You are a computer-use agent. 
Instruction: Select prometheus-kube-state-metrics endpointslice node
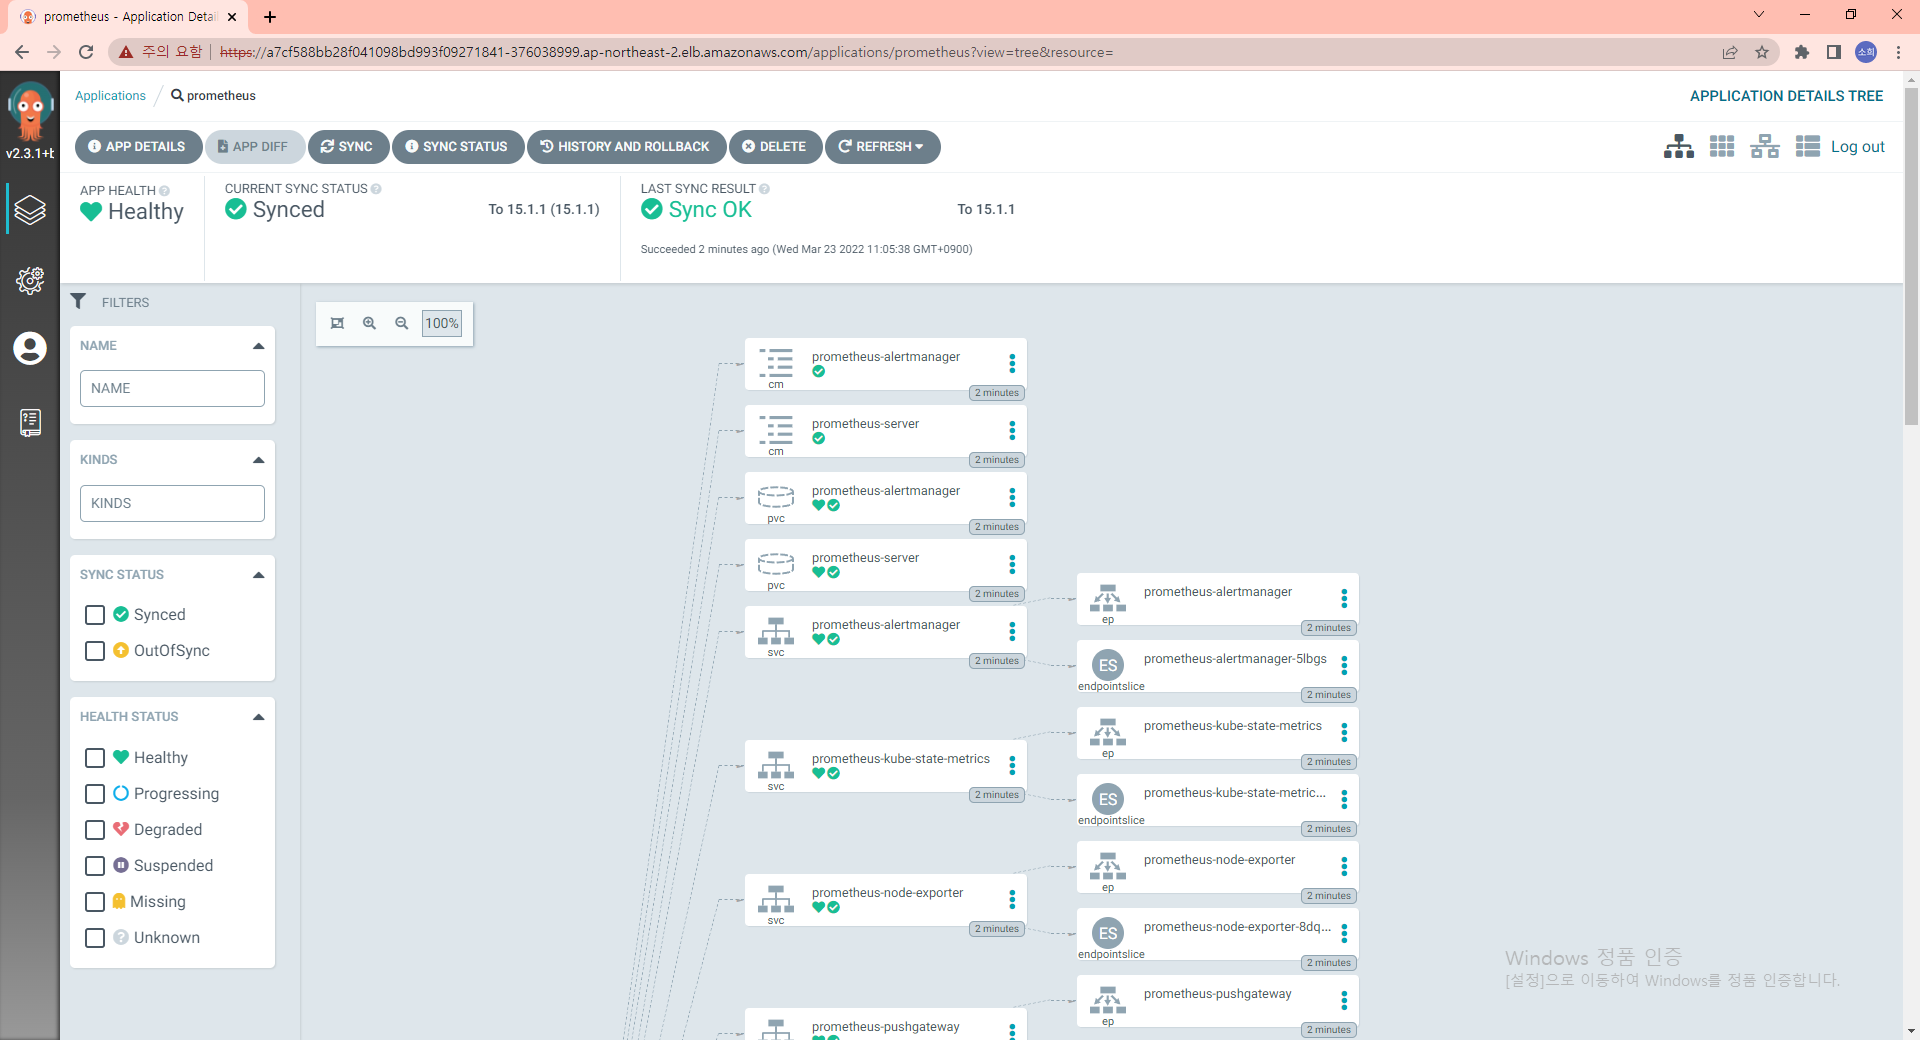(x=1217, y=800)
